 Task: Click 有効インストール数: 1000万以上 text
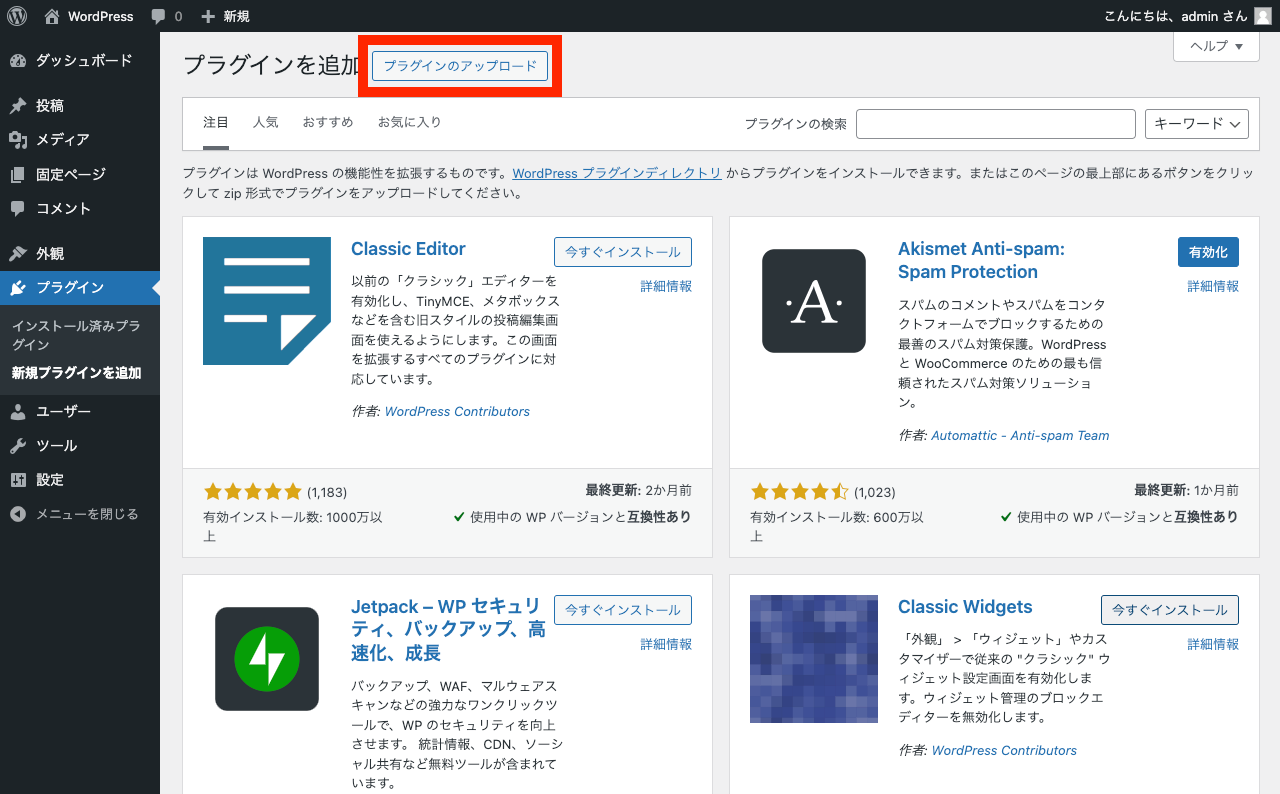point(293,526)
